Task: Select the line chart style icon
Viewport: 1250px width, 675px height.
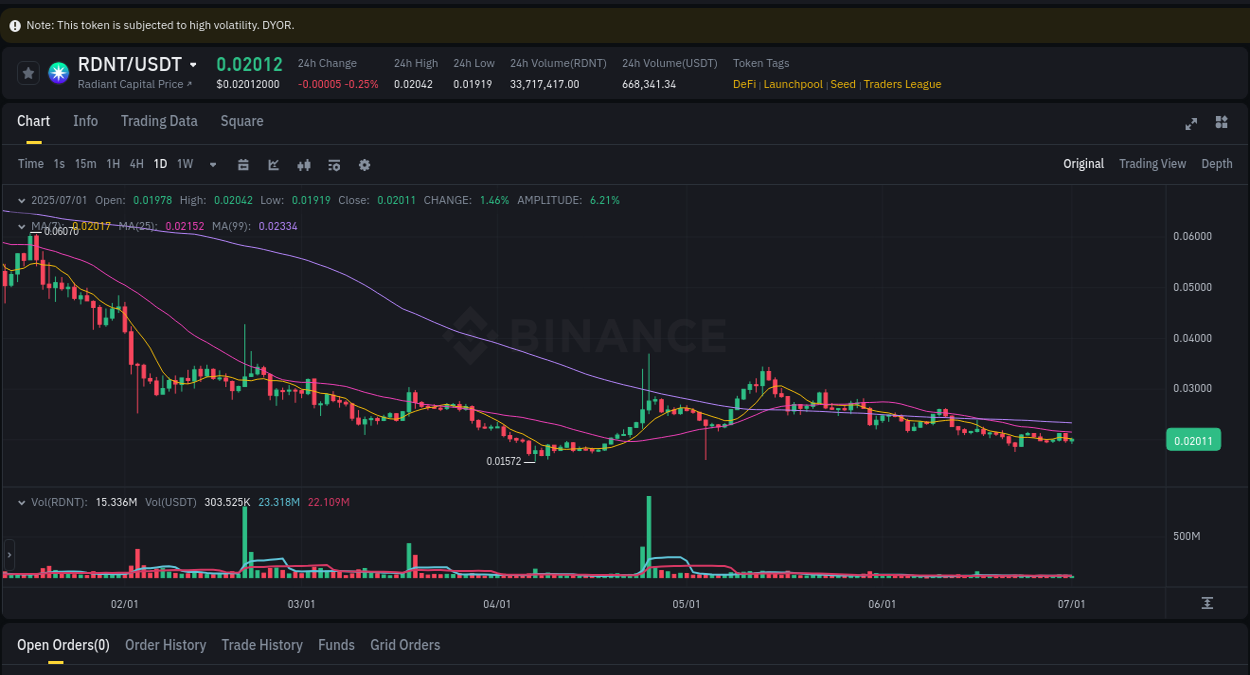Action: [273, 164]
